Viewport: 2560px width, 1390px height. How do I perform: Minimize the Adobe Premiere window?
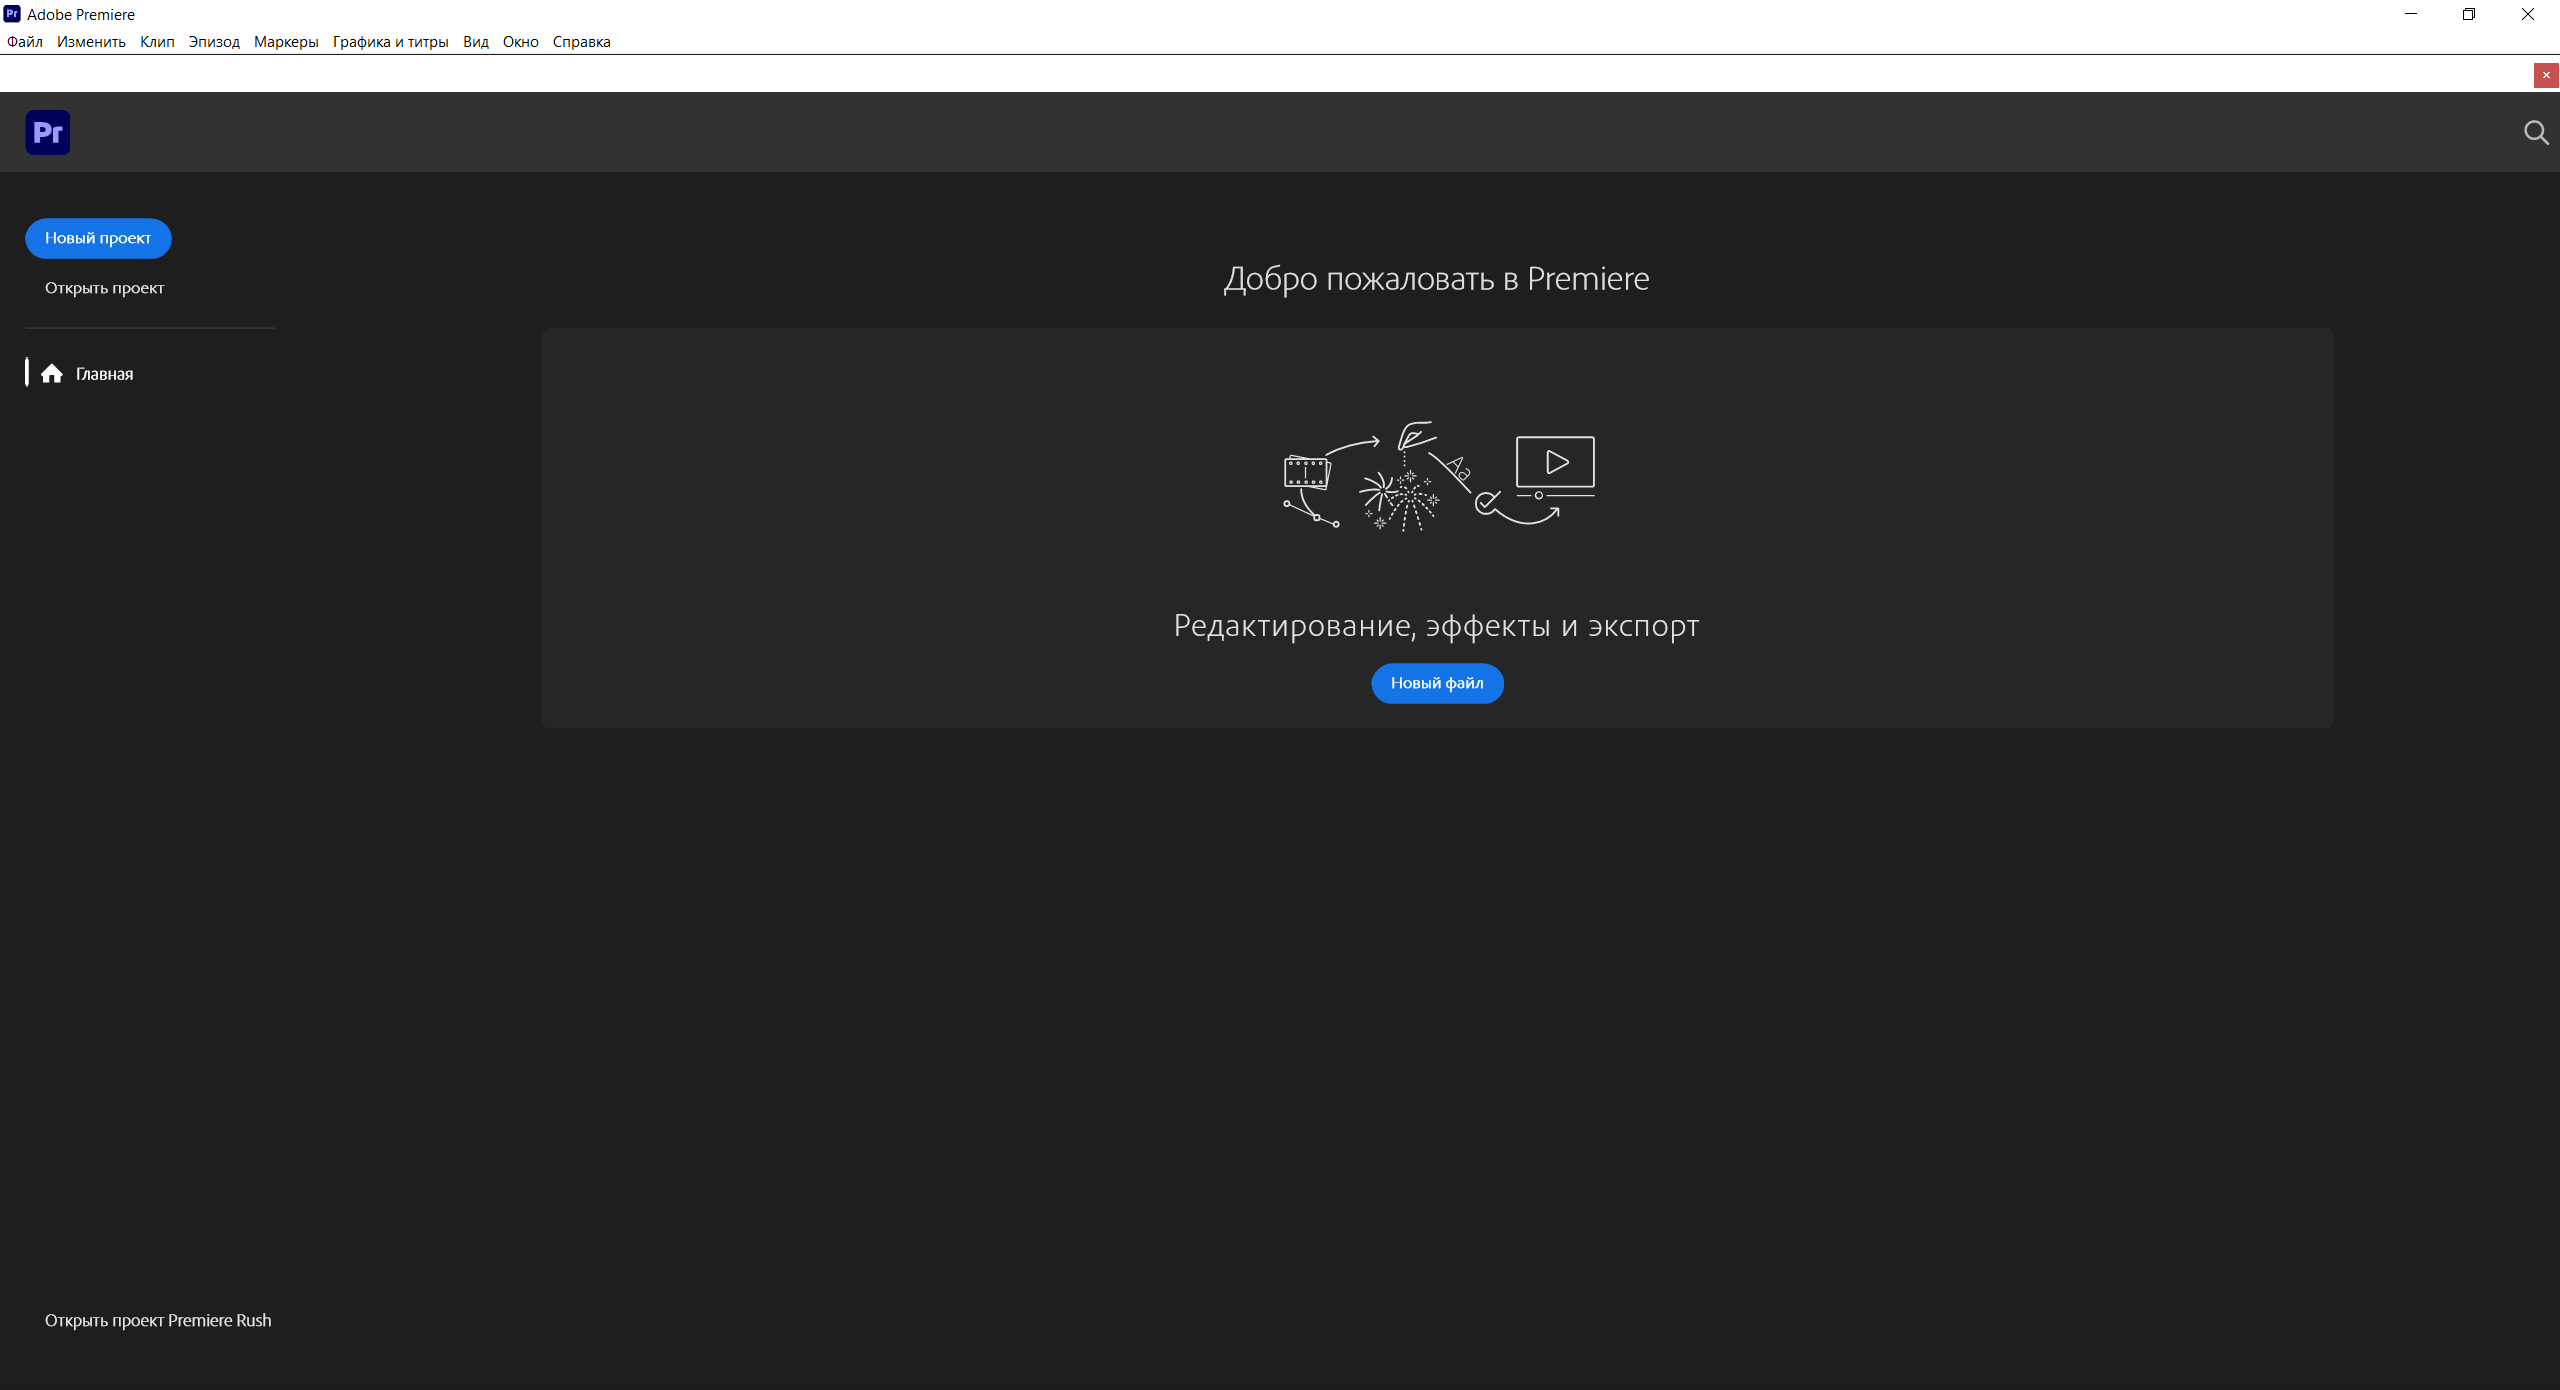click(2411, 14)
